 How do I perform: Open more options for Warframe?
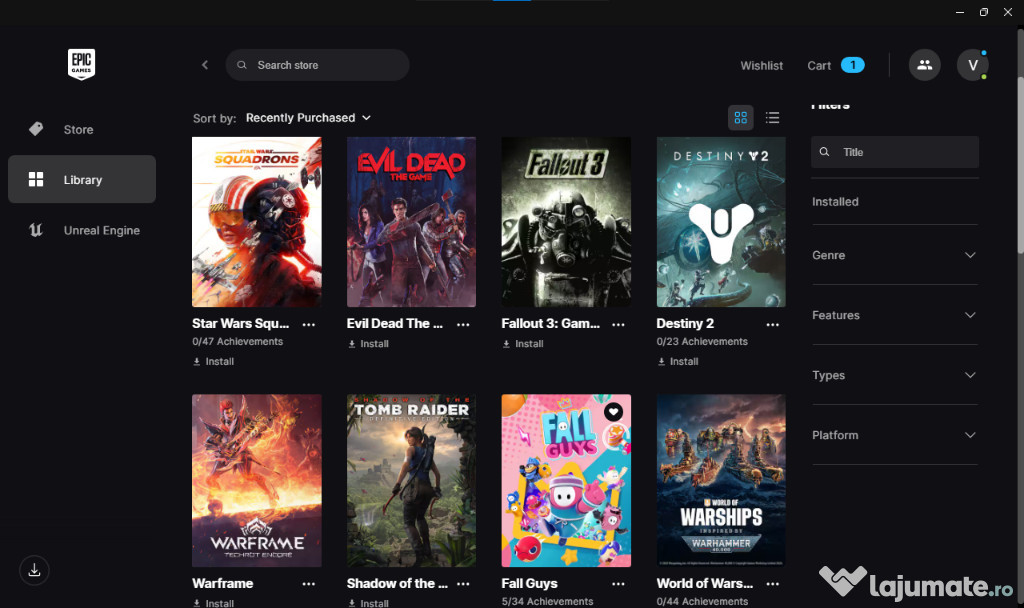point(309,584)
